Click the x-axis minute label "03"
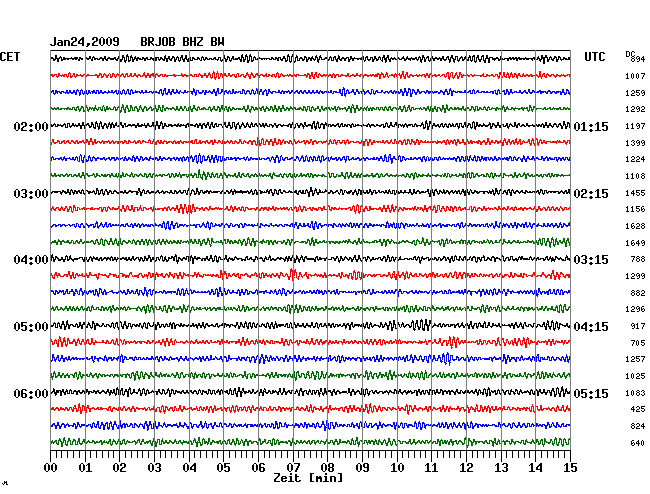This screenshot has width=650, height=494. point(154,468)
